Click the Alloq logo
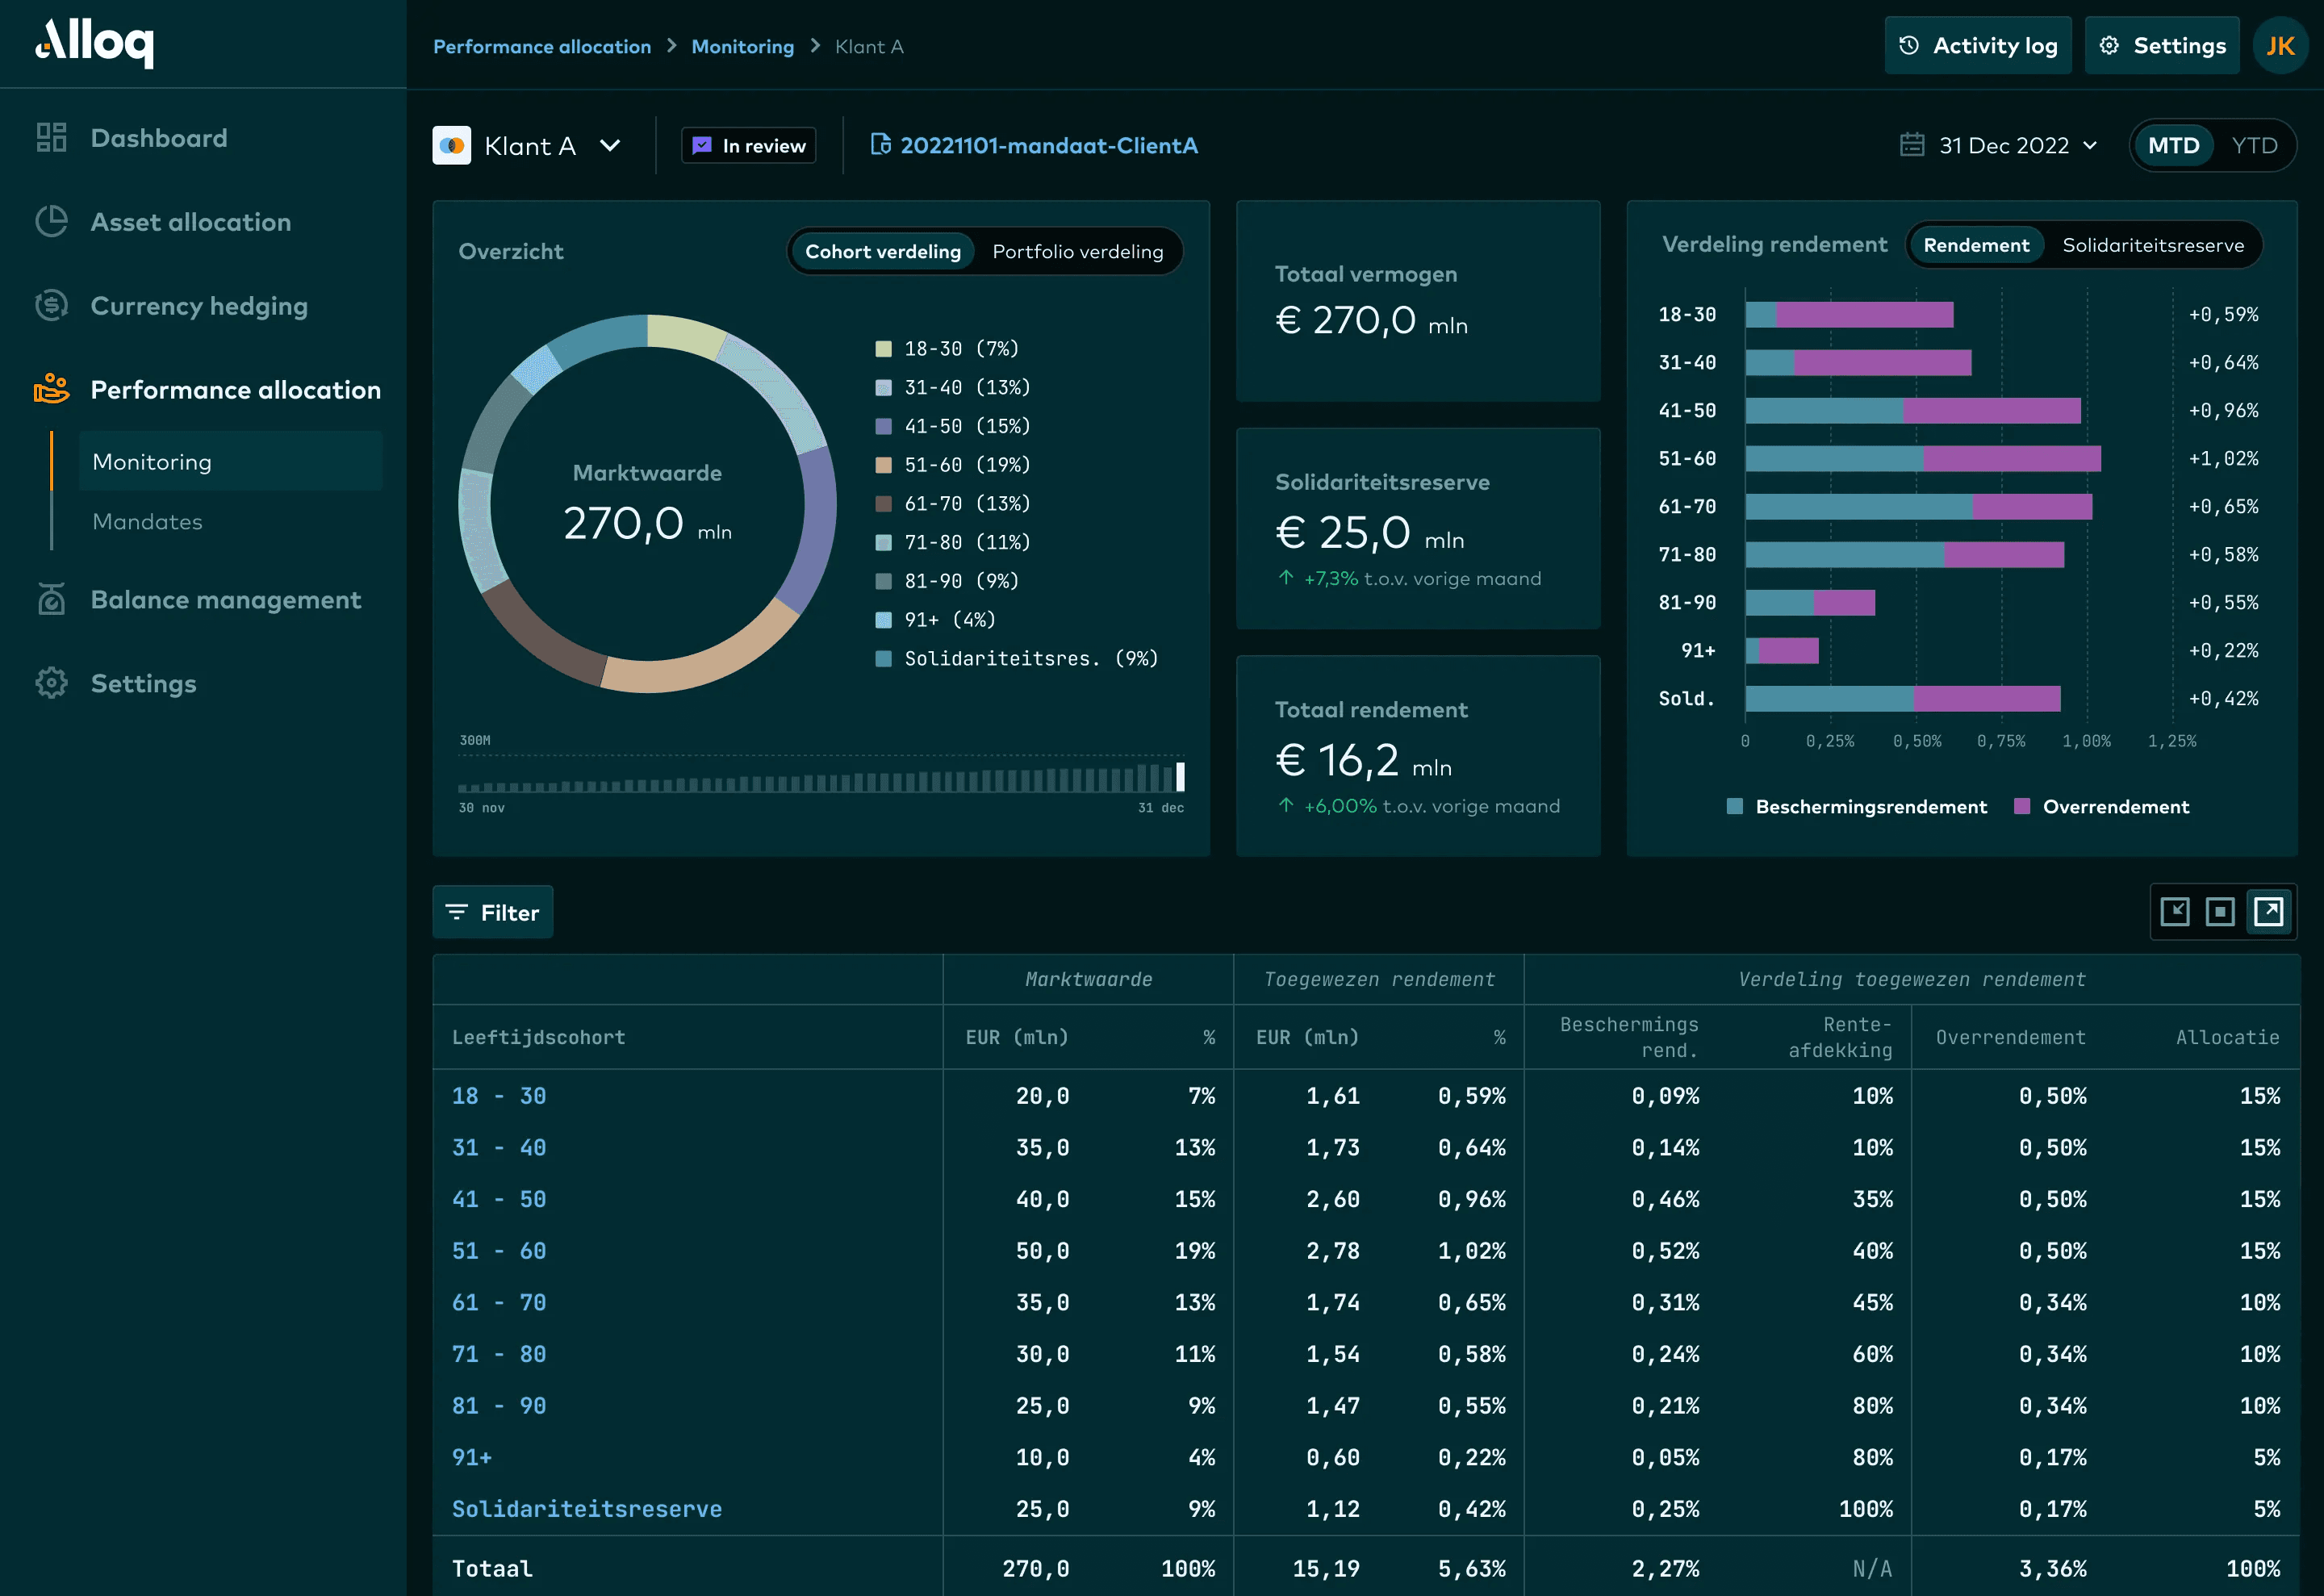The height and width of the screenshot is (1596, 2324). click(95, 43)
